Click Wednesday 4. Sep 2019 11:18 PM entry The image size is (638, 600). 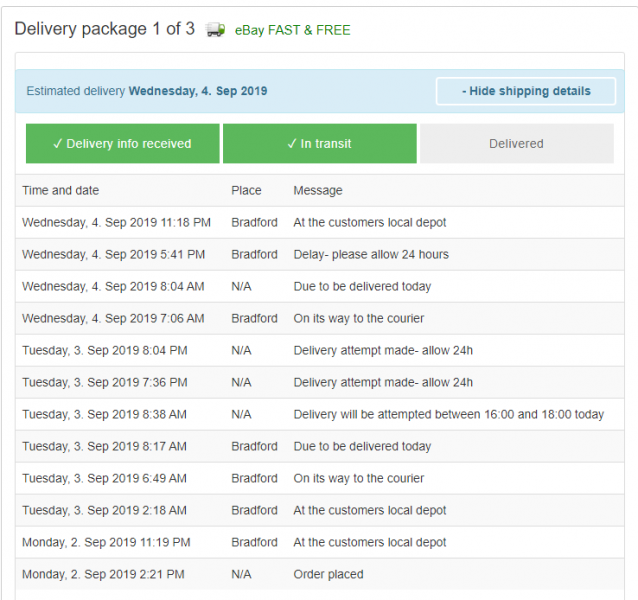[116, 222]
